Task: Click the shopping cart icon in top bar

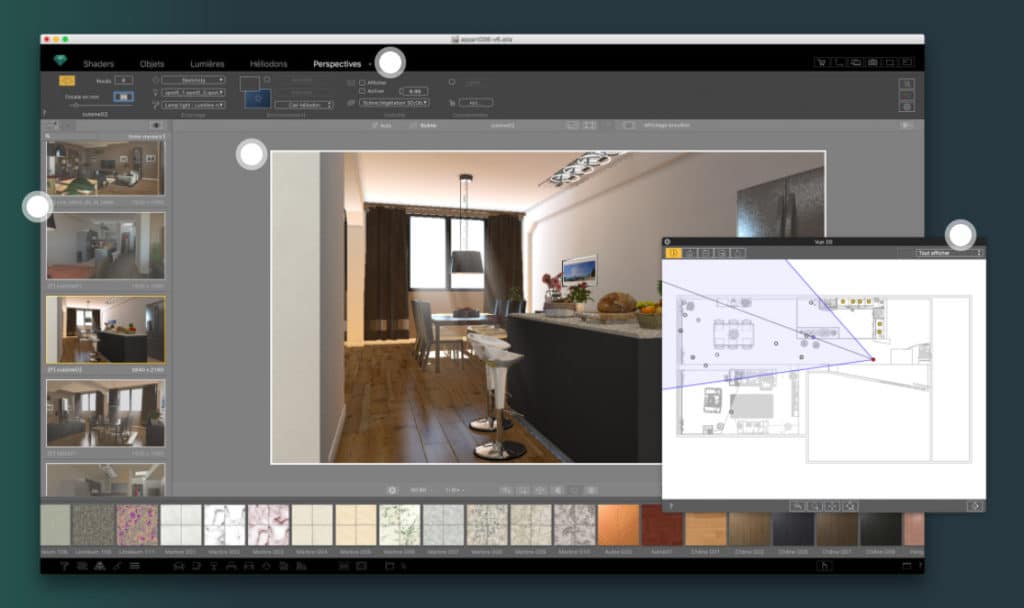Action: pyautogui.click(x=821, y=62)
